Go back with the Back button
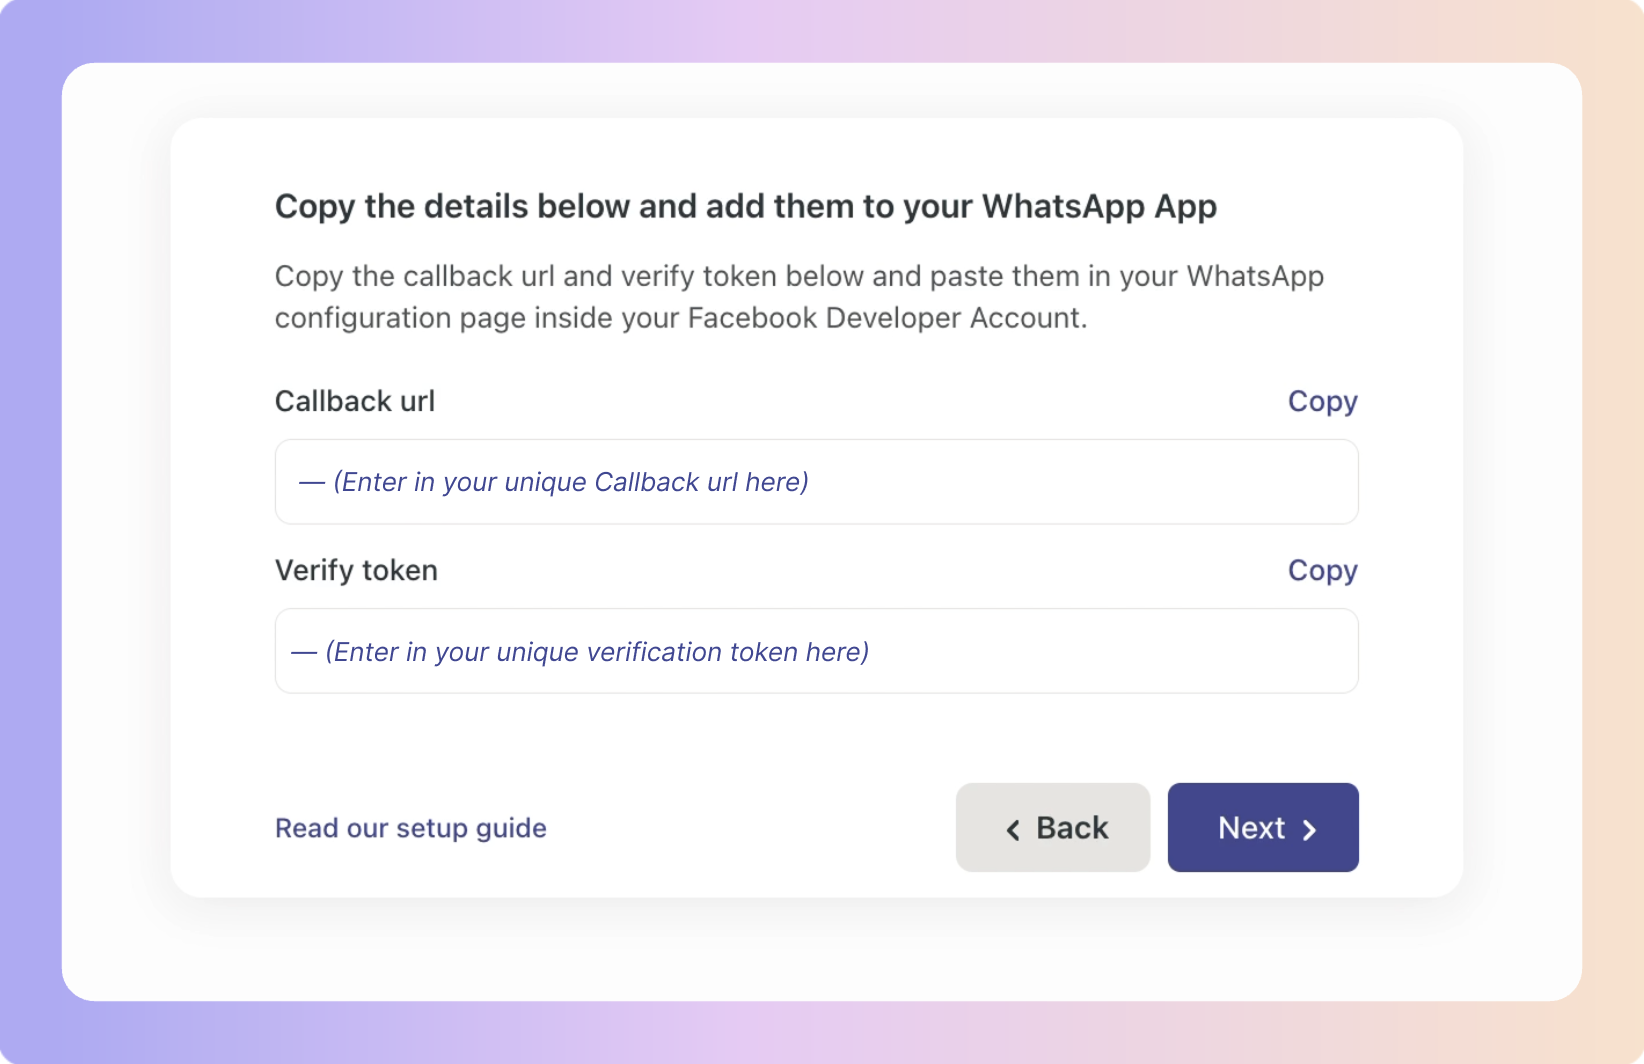The width and height of the screenshot is (1644, 1064). point(1052,827)
